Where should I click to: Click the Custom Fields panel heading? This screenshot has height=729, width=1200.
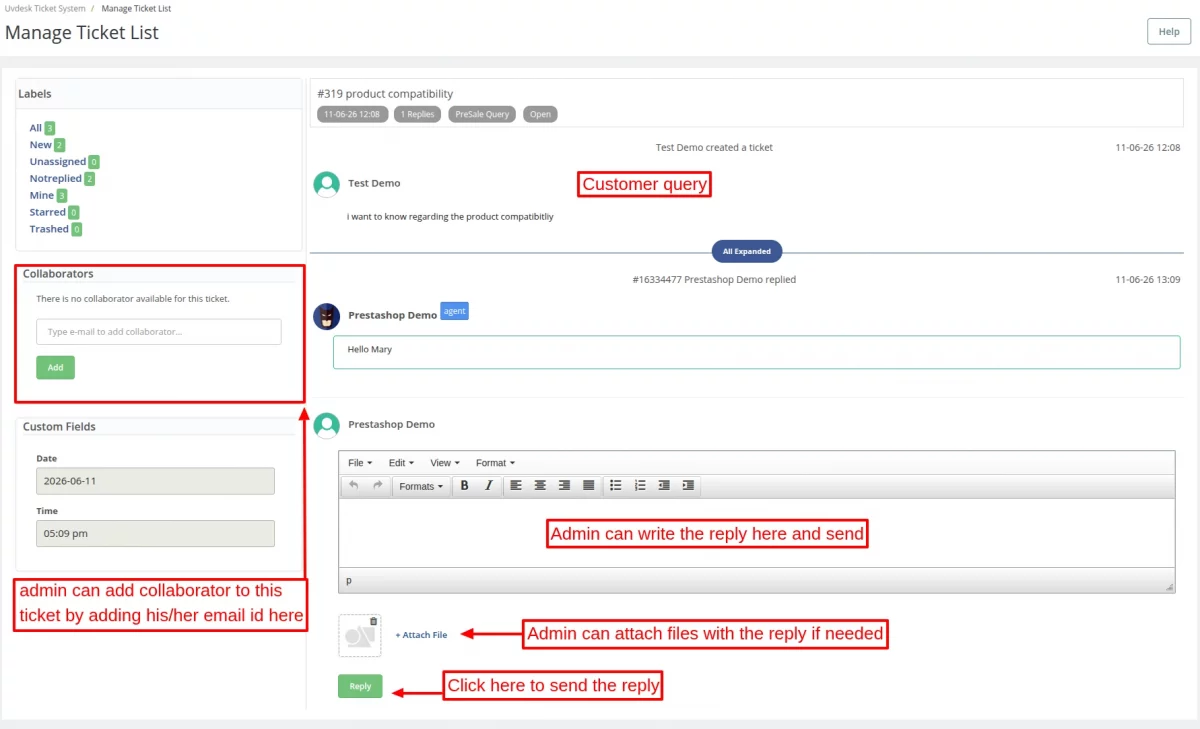click(59, 426)
